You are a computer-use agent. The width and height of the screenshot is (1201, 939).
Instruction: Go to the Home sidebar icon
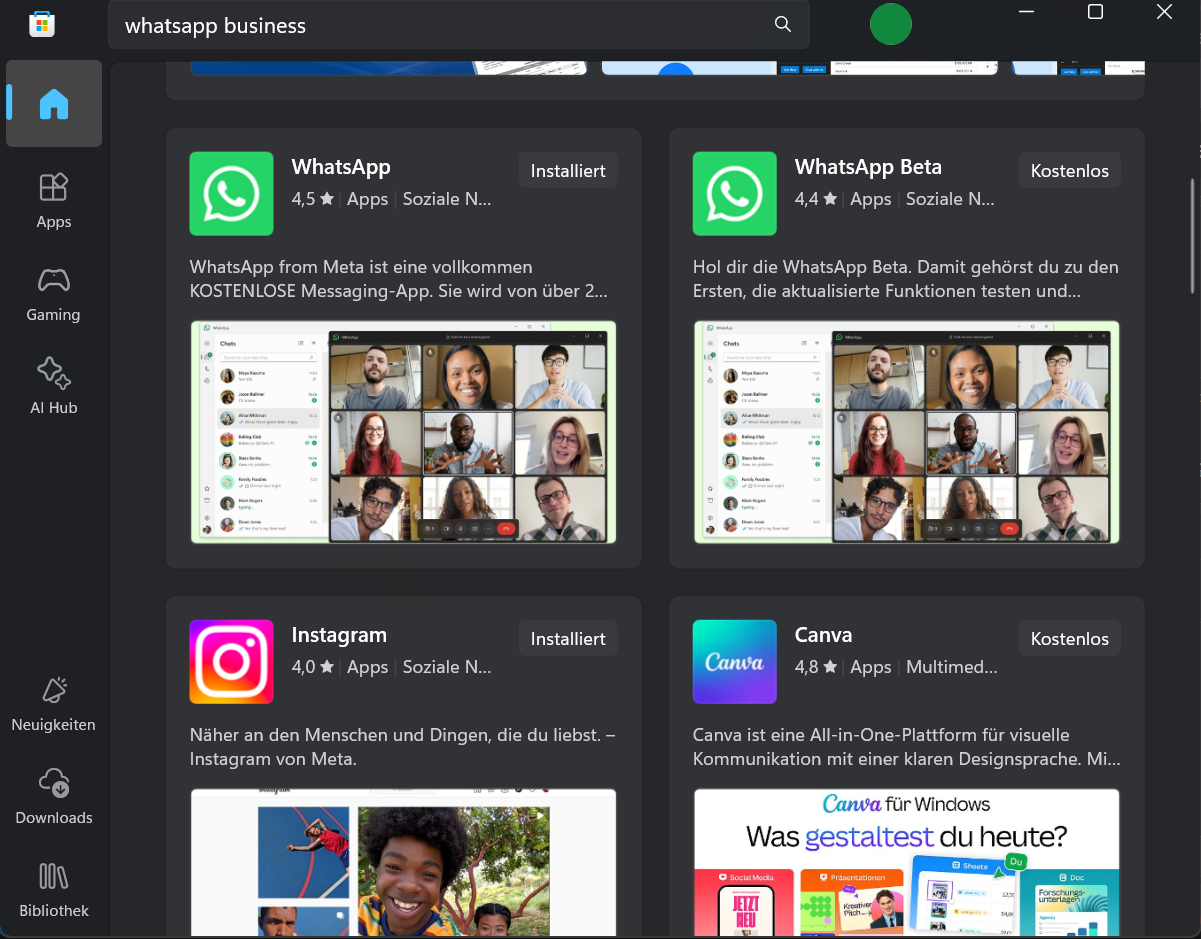[x=54, y=104]
